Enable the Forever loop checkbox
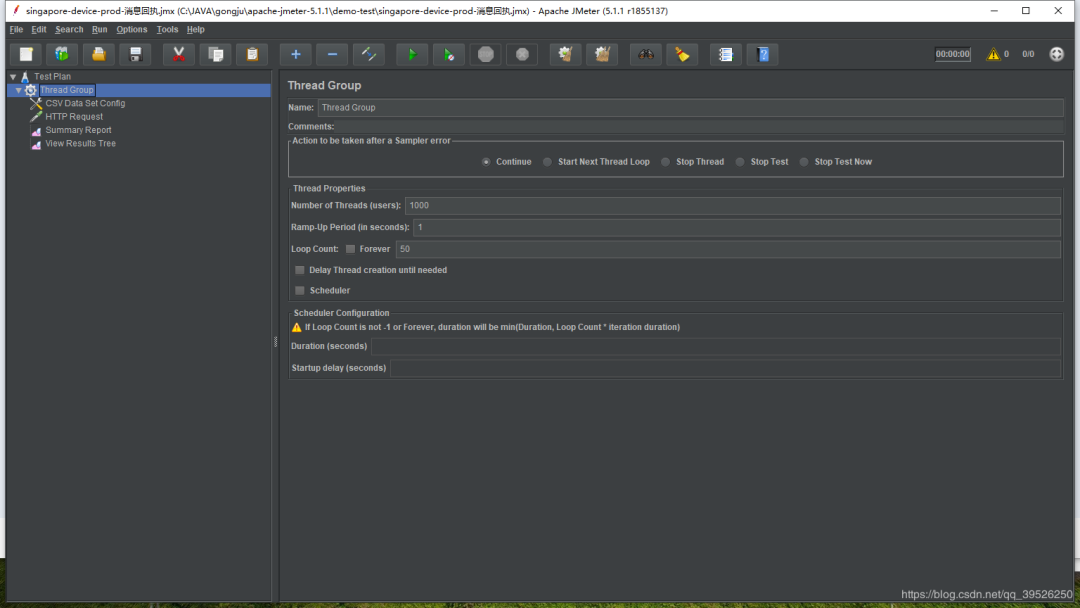The height and width of the screenshot is (608, 1080). point(350,249)
